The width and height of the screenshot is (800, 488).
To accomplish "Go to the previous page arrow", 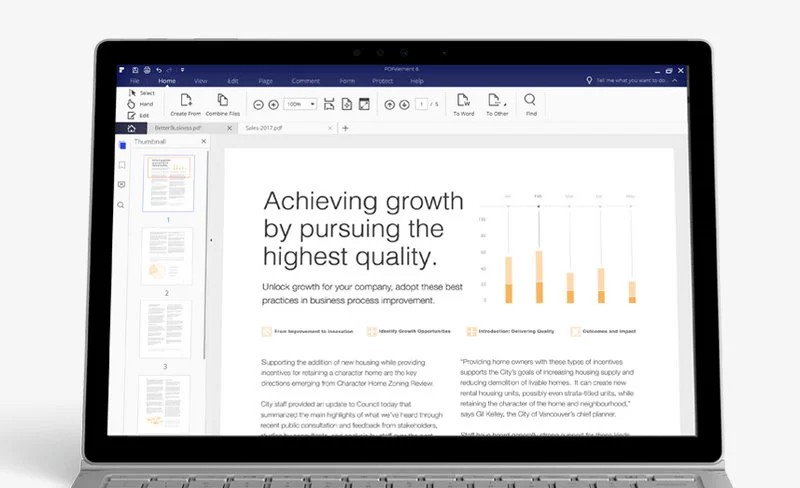I will click(x=389, y=104).
